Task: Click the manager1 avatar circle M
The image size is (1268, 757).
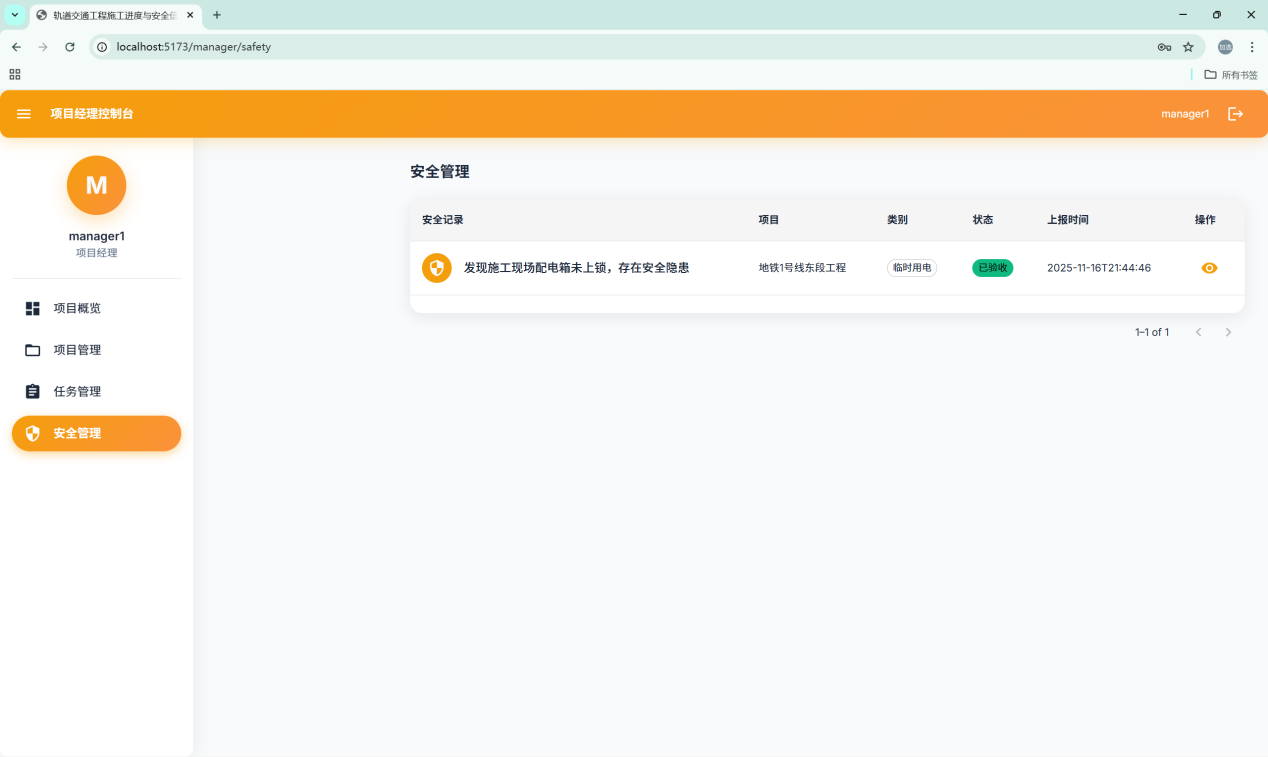Action: pos(96,185)
